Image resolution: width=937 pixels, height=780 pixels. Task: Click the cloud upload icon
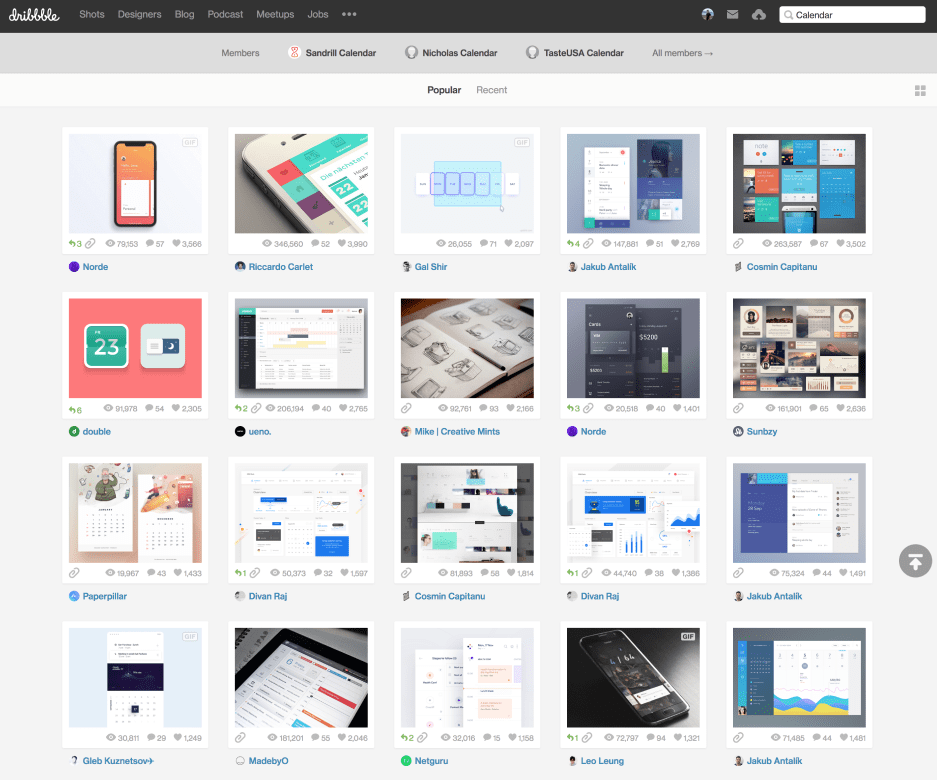click(759, 14)
